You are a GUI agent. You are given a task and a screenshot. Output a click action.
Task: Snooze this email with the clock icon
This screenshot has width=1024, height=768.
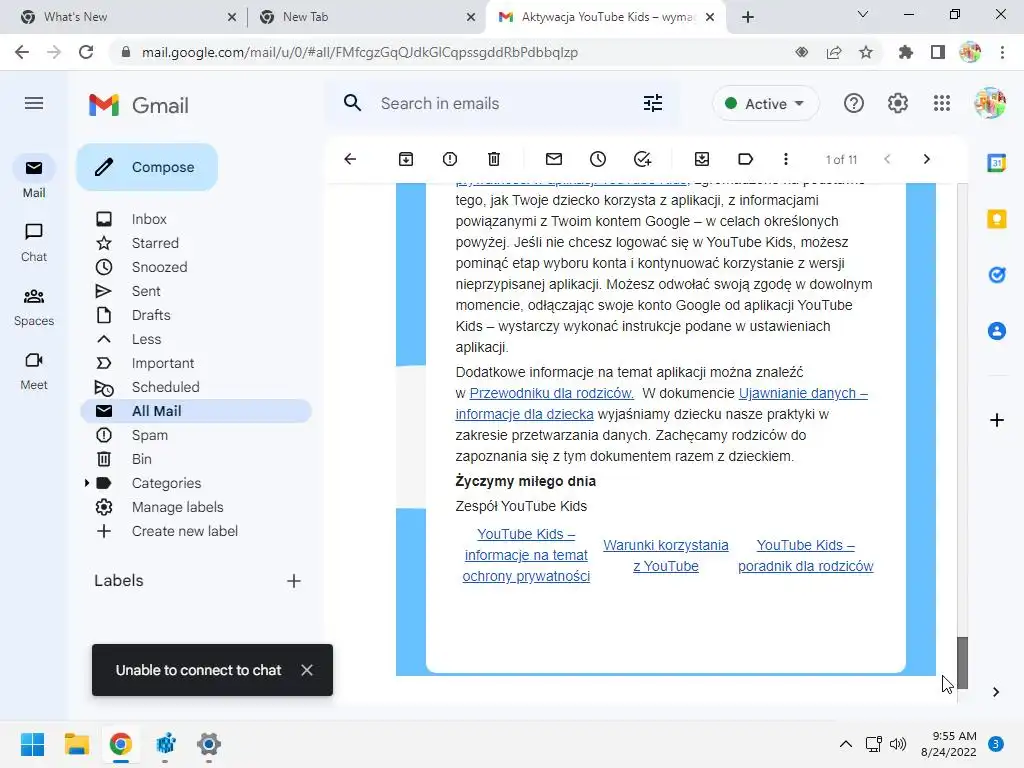[x=598, y=159]
